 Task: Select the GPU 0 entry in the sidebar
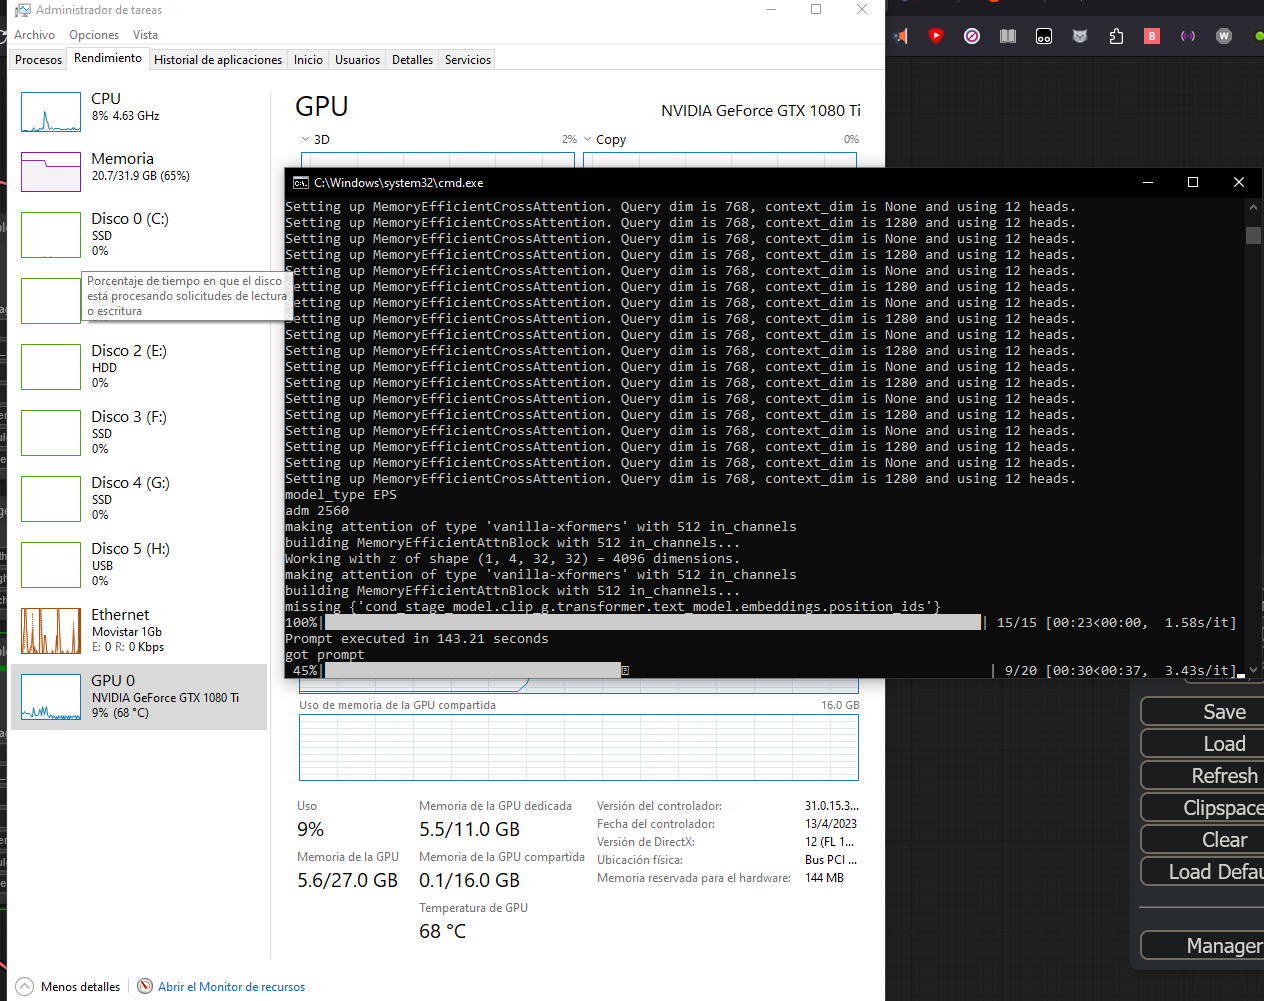click(x=139, y=697)
